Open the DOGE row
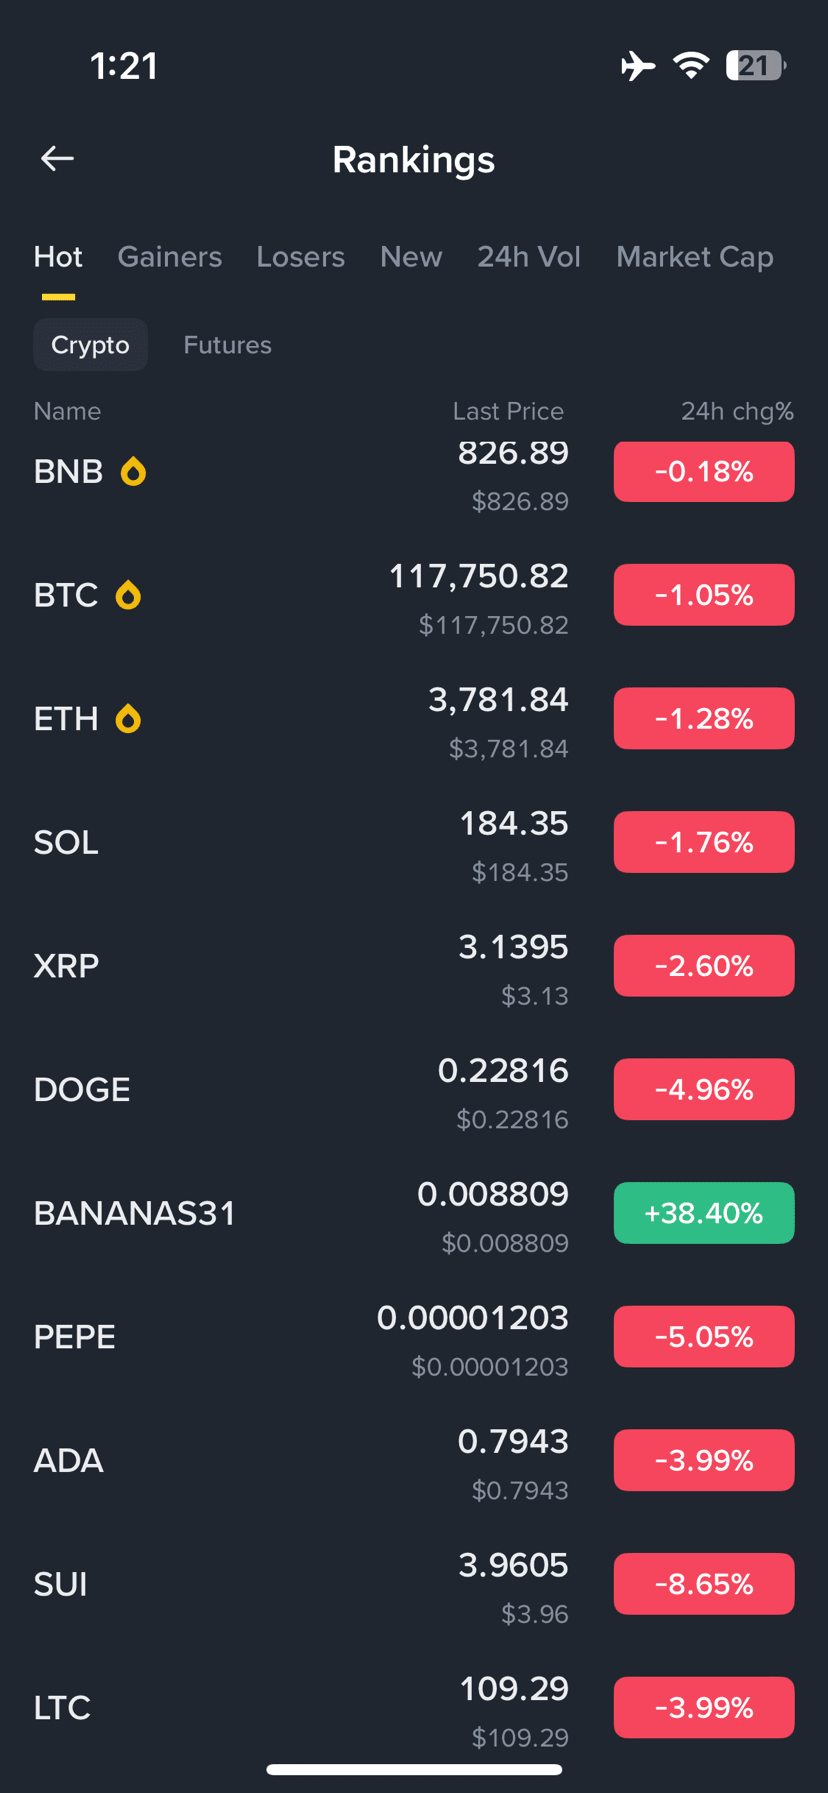 tap(414, 1090)
